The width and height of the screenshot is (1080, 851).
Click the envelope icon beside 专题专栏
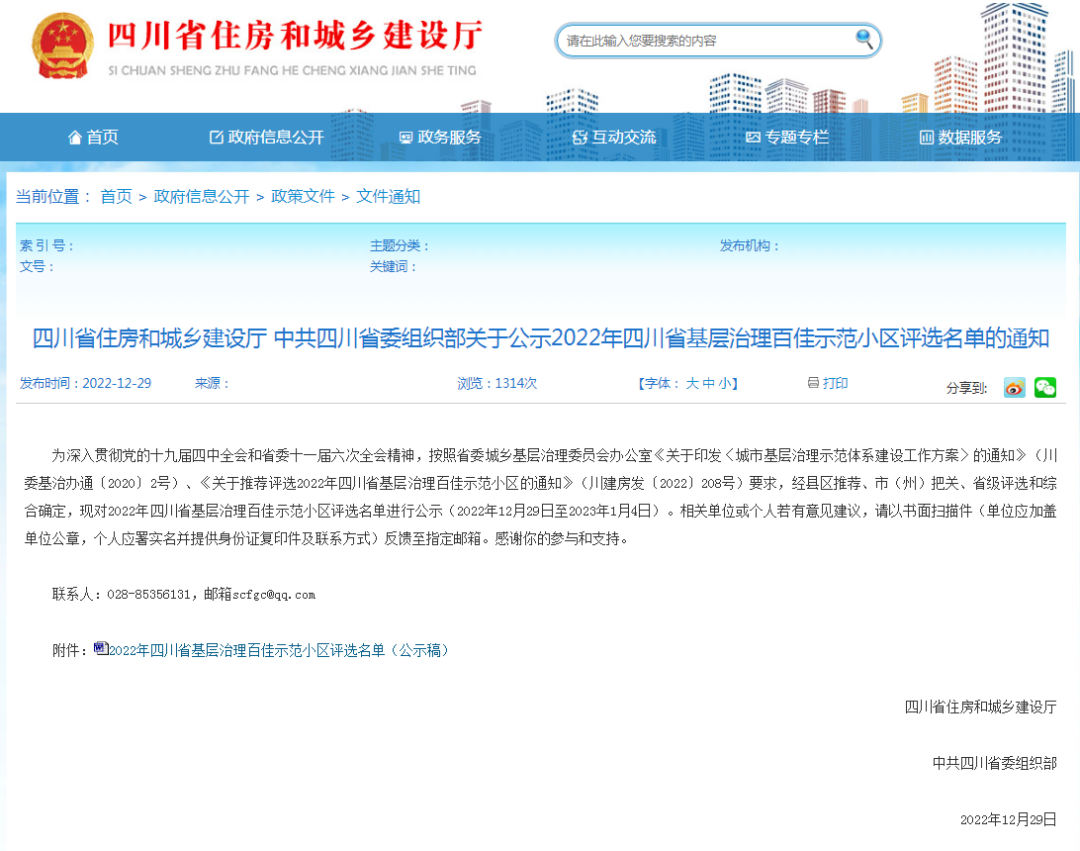click(752, 137)
